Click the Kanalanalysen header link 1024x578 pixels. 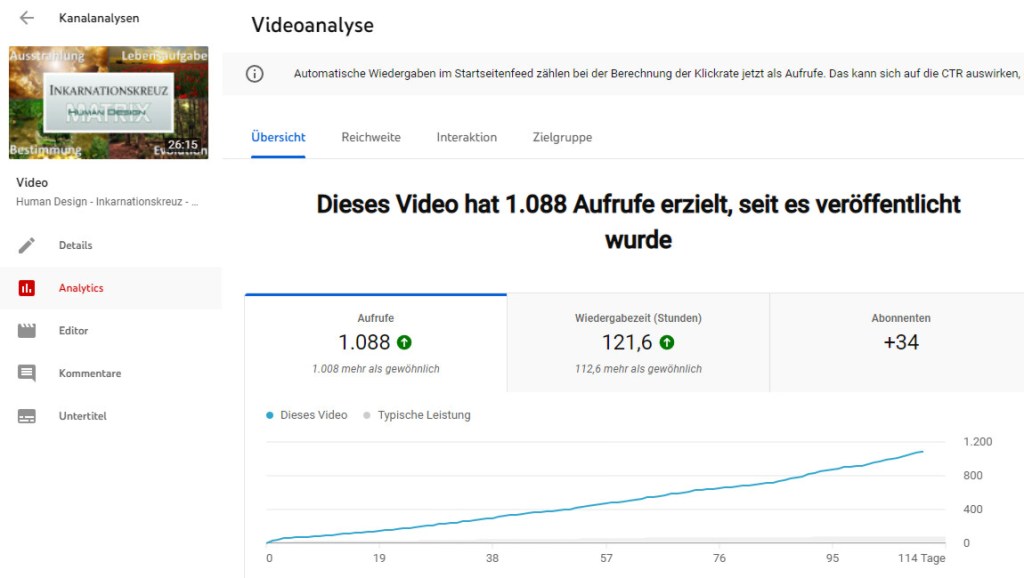[99, 18]
